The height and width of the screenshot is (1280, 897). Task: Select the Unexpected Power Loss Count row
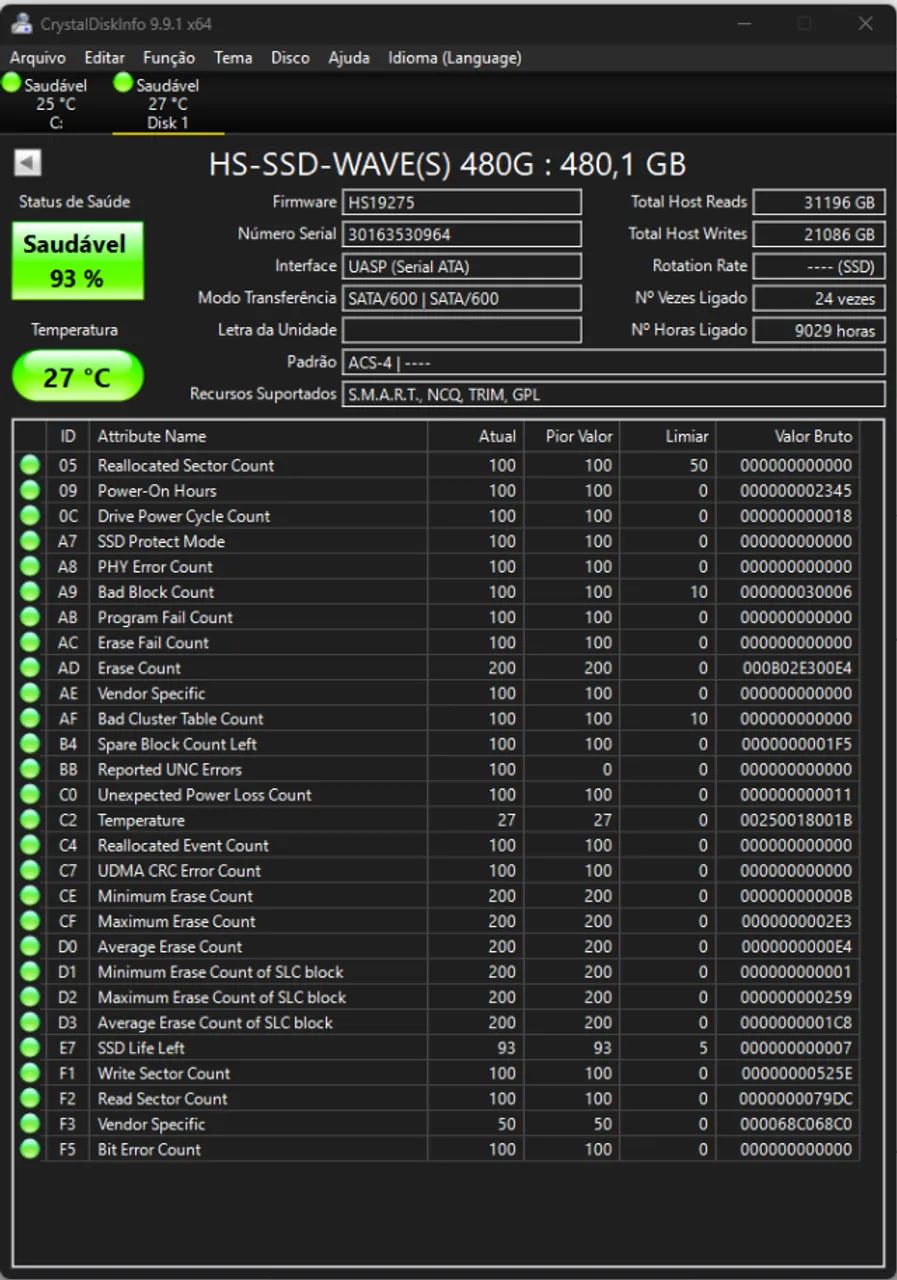(x=437, y=795)
